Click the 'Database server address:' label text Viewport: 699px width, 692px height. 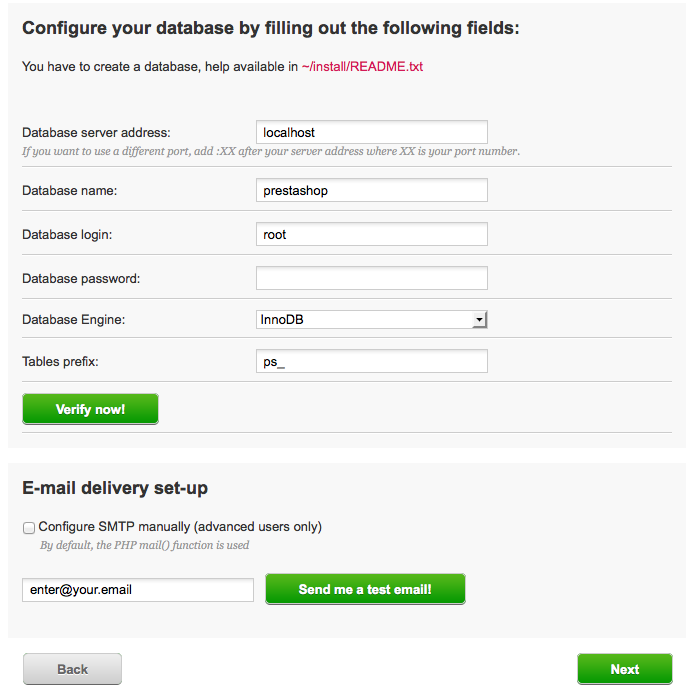point(96,132)
